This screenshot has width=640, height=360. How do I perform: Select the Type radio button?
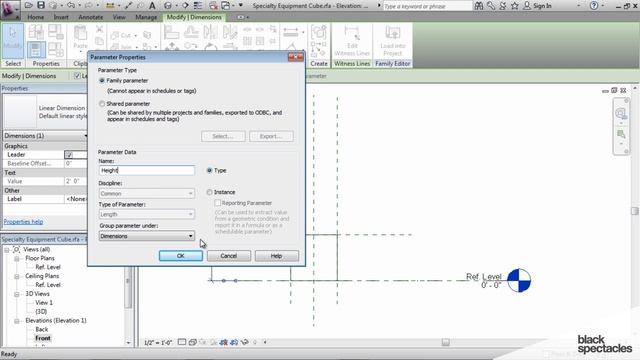[x=209, y=171]
